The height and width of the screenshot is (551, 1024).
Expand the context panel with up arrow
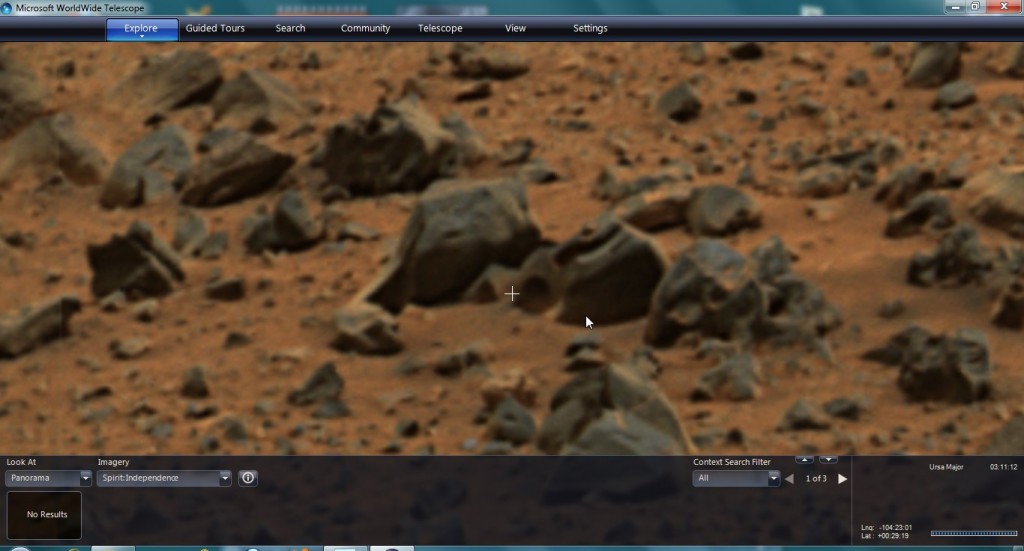click(x=804, y=460)
